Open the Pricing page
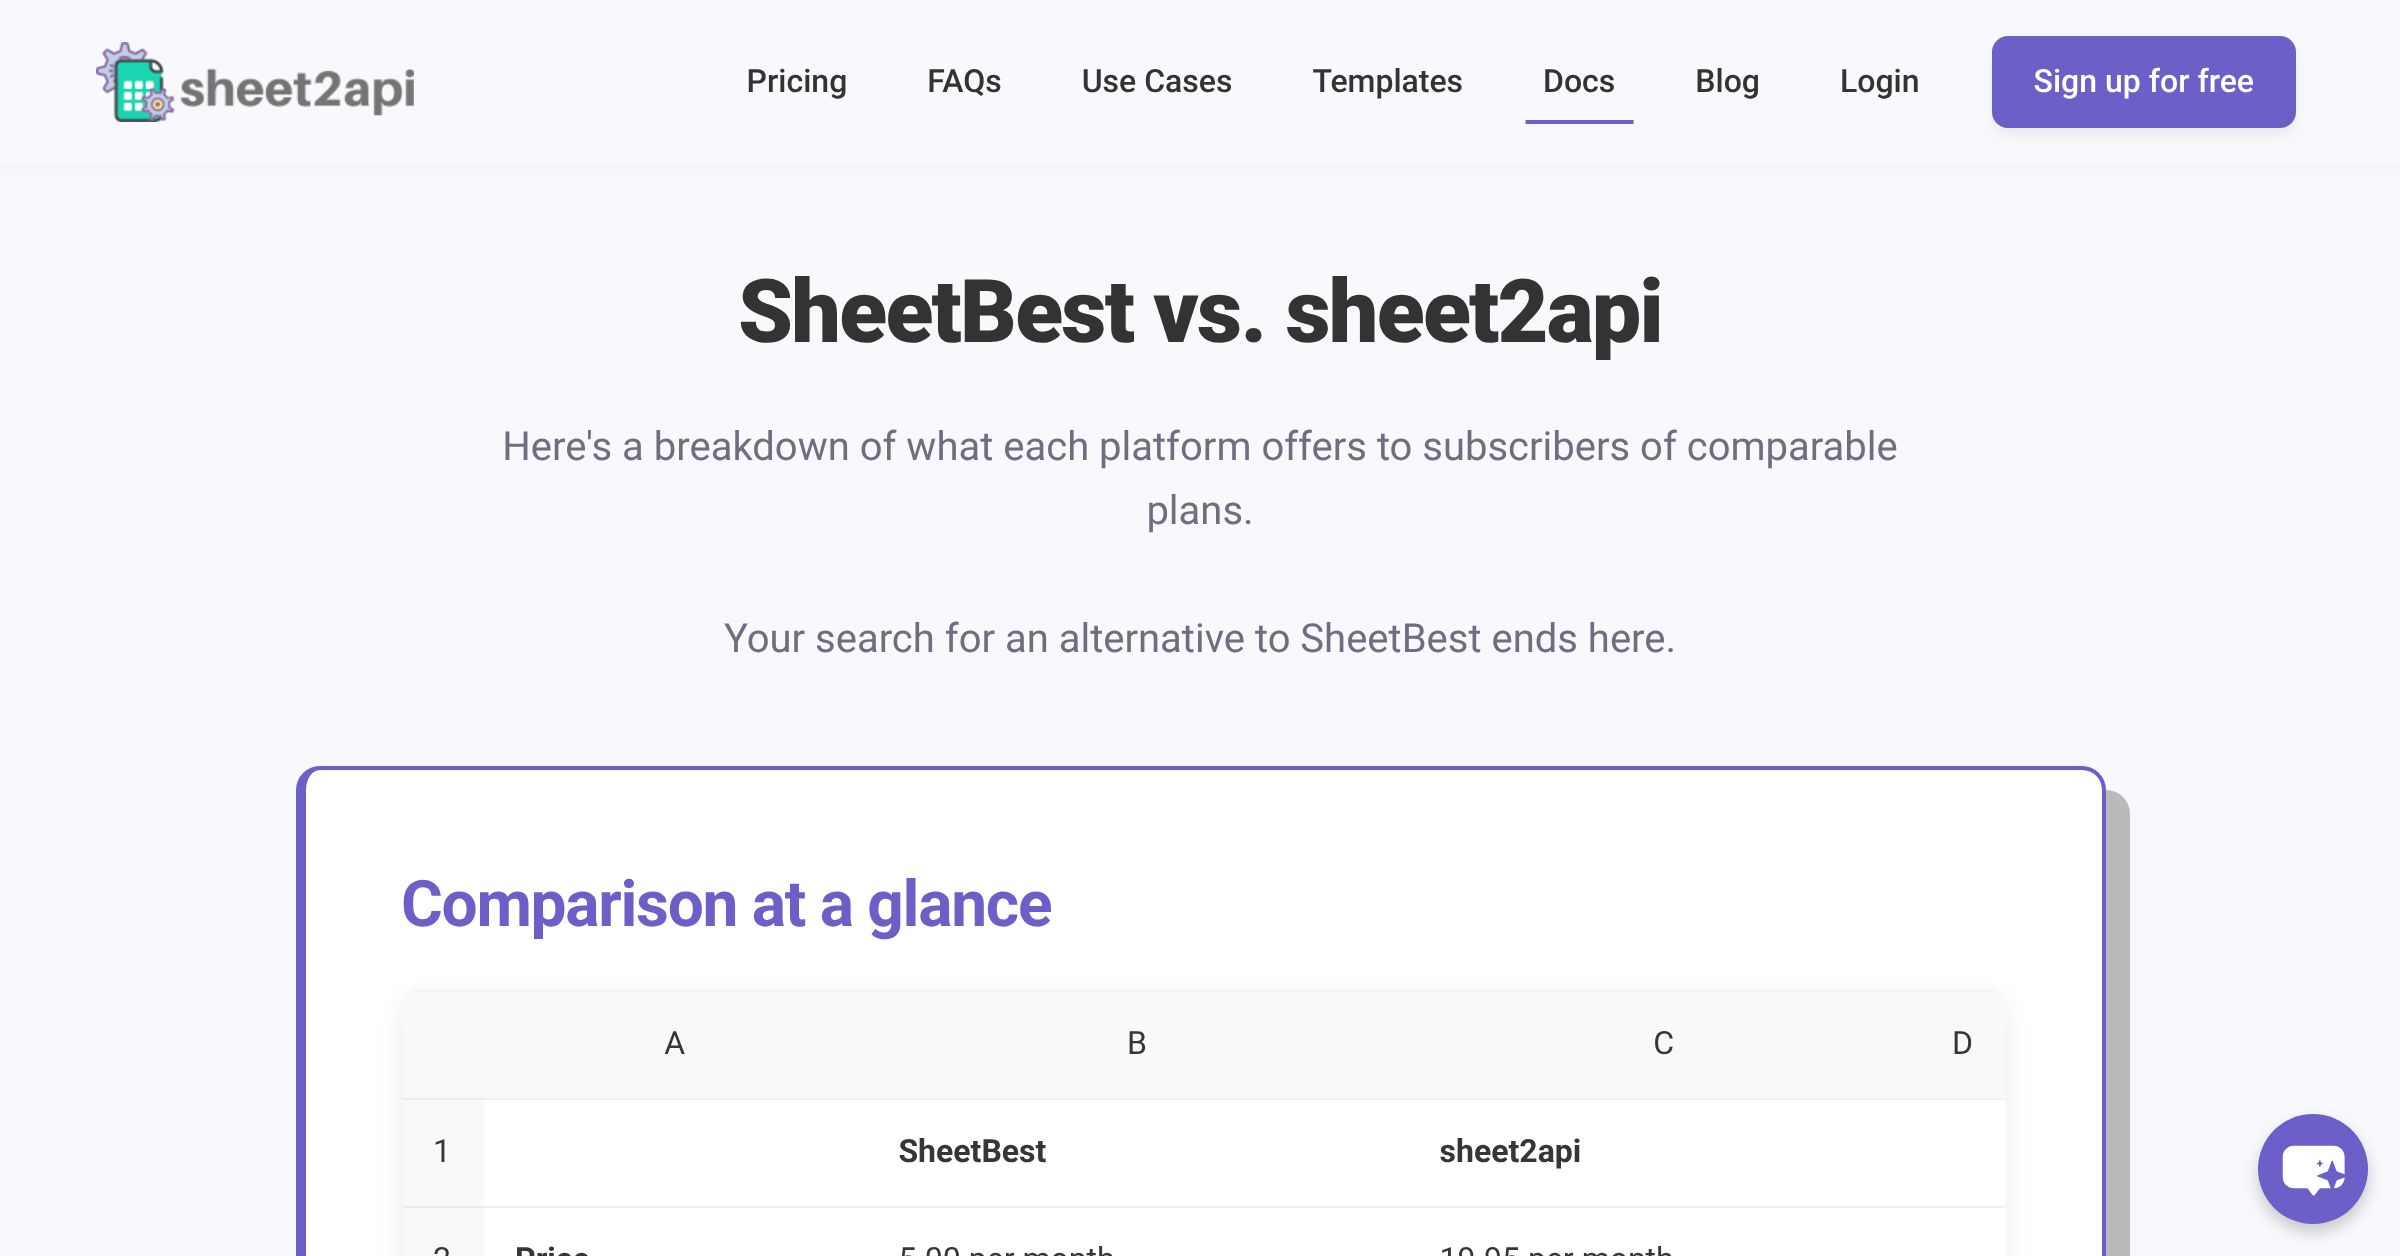 pos(796,81)
